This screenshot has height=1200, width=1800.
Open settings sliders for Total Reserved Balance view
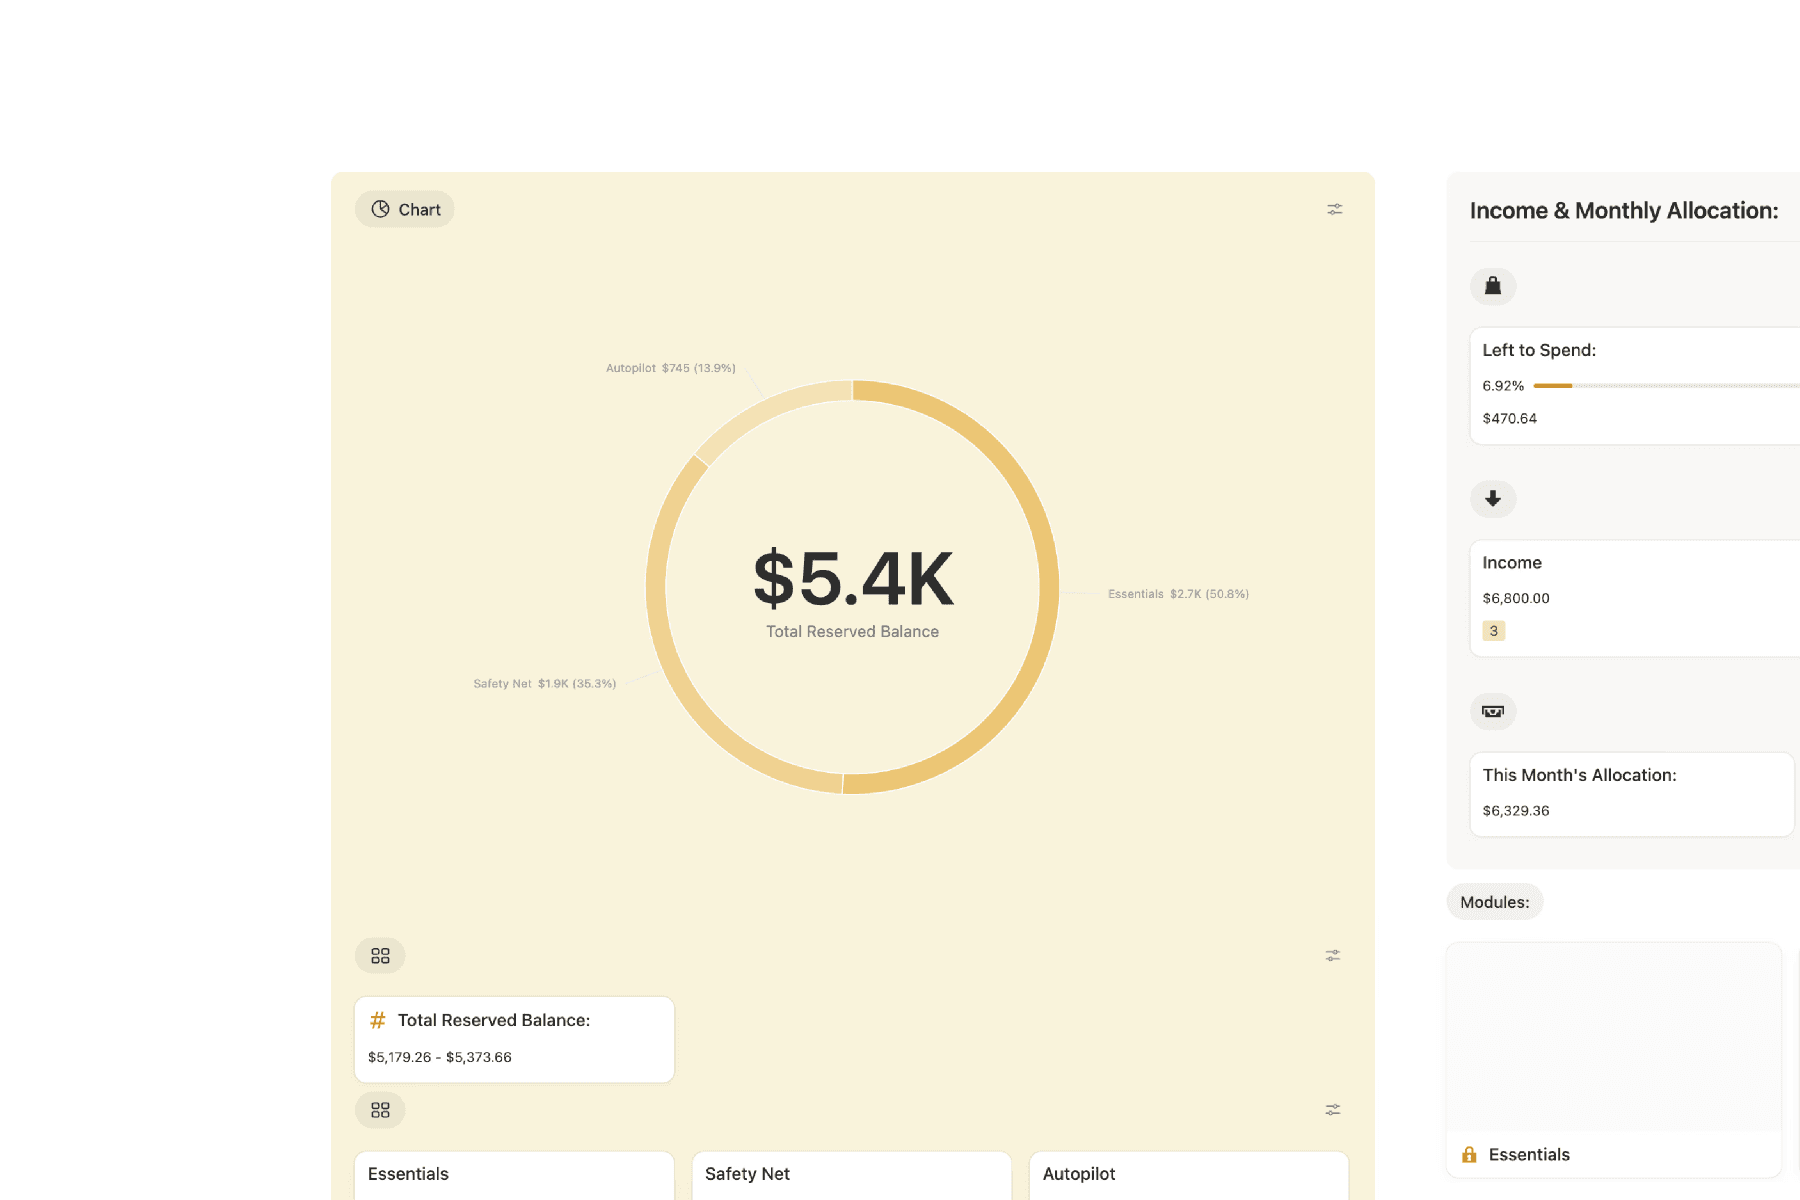pyautogui.click(x=1333, y=956)
